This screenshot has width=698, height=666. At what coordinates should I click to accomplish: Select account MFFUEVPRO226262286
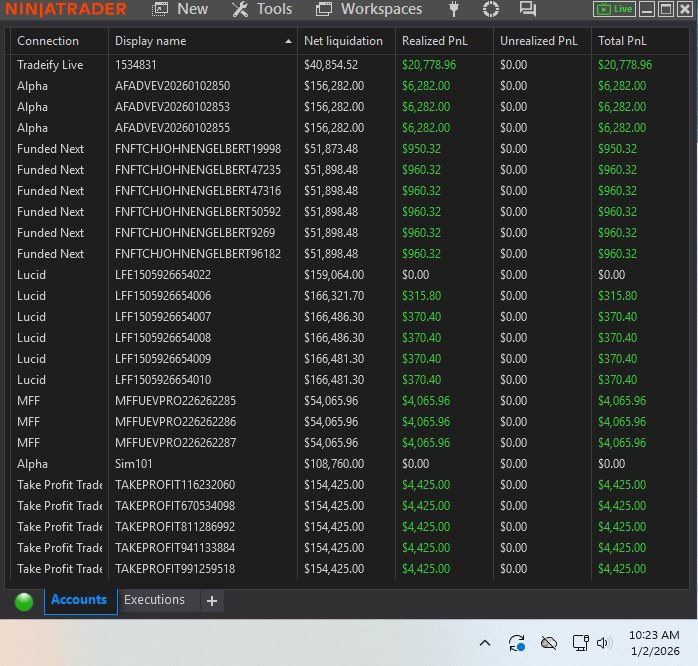click(x=175, y=422)
